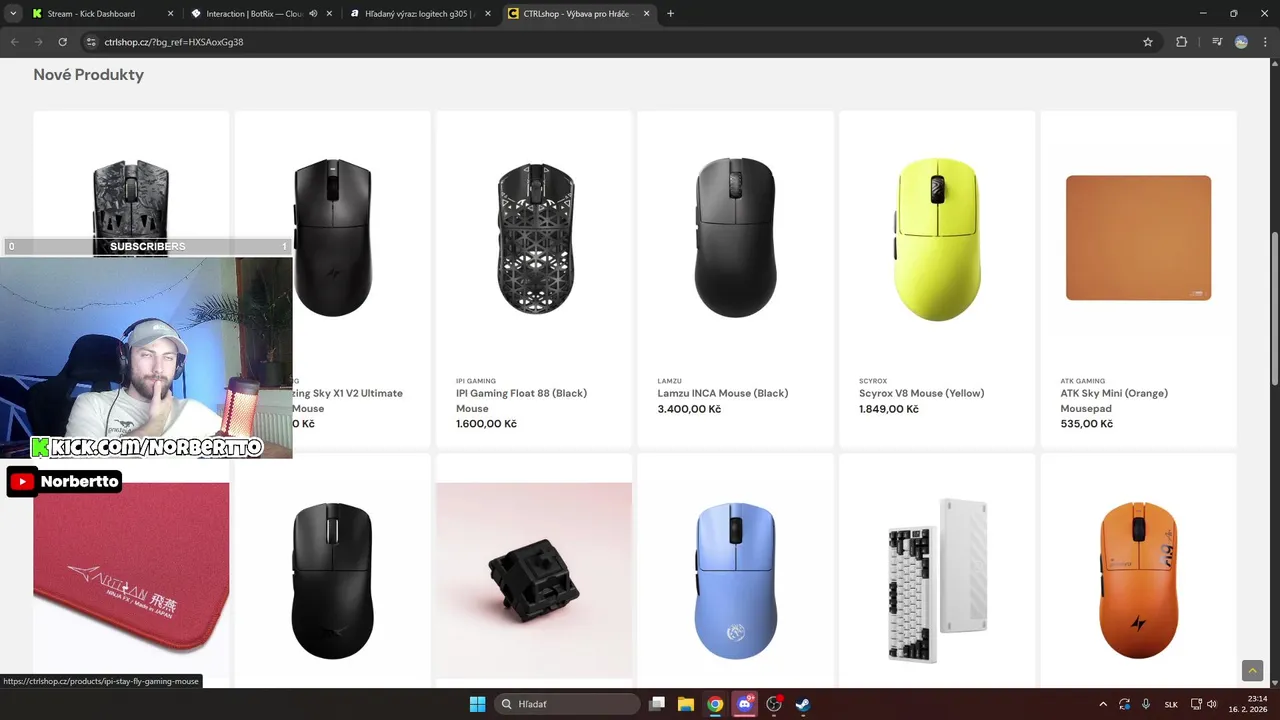The height and width of the screenshot is (720, 1280).
Task: Open Discord from the taskbar
Action: pos(744,704)
